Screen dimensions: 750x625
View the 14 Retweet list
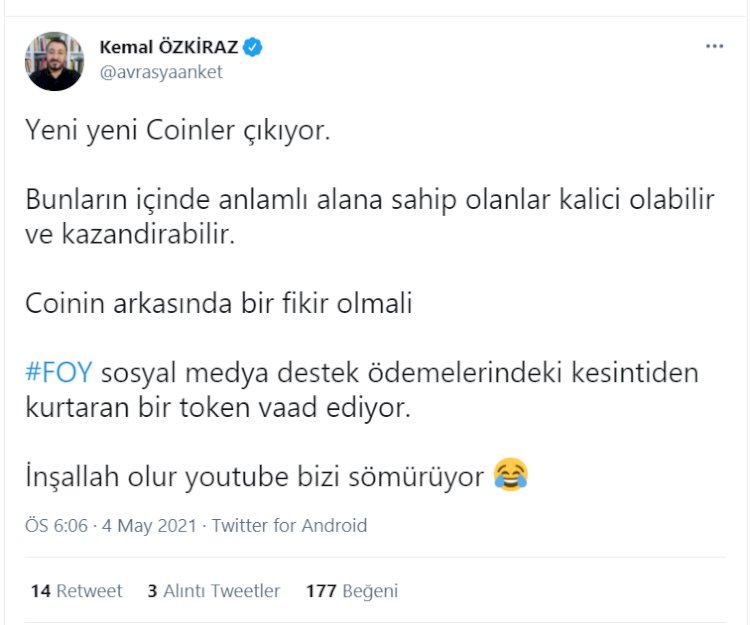click(76, 591)
